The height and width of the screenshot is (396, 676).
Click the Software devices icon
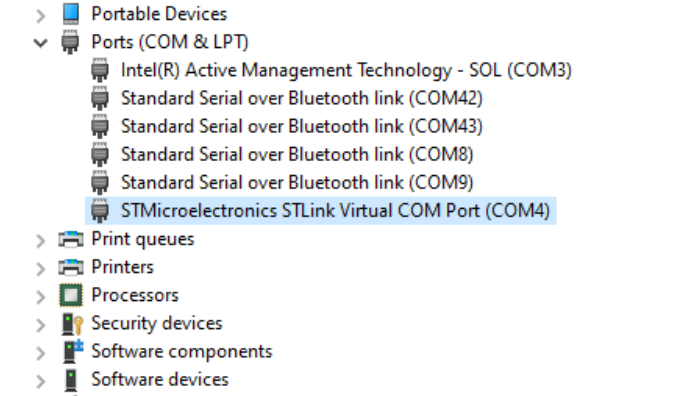(x=71, y=380)
